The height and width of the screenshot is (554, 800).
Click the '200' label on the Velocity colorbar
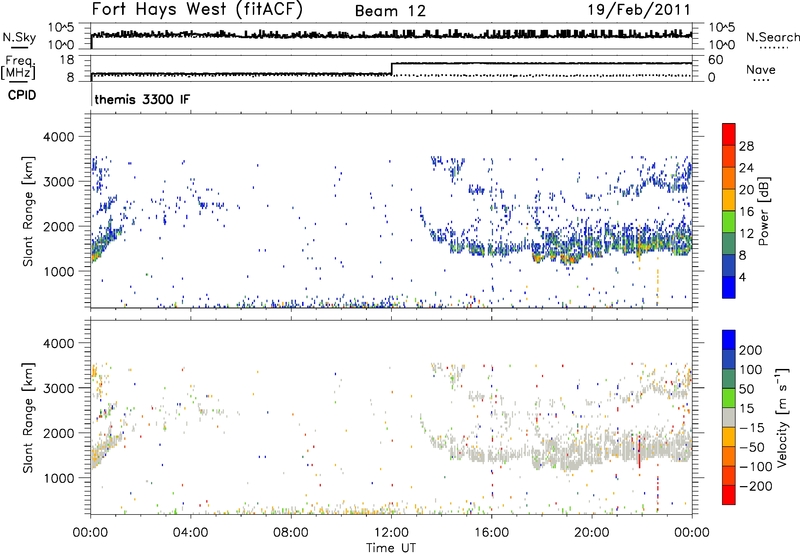(751, 350)
